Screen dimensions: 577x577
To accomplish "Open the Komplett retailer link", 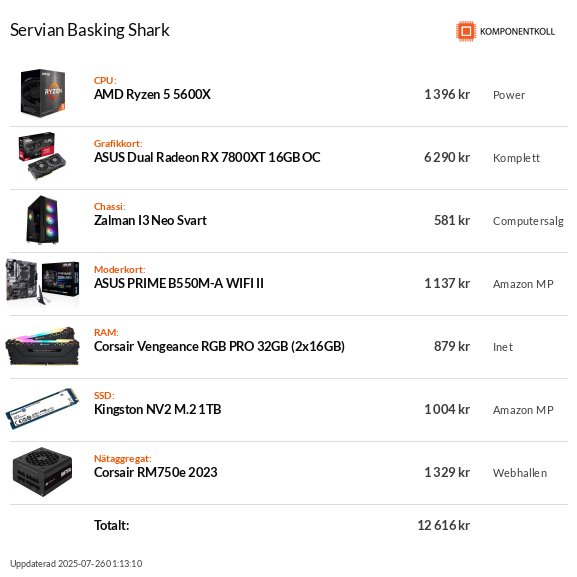I will [516, 158].
